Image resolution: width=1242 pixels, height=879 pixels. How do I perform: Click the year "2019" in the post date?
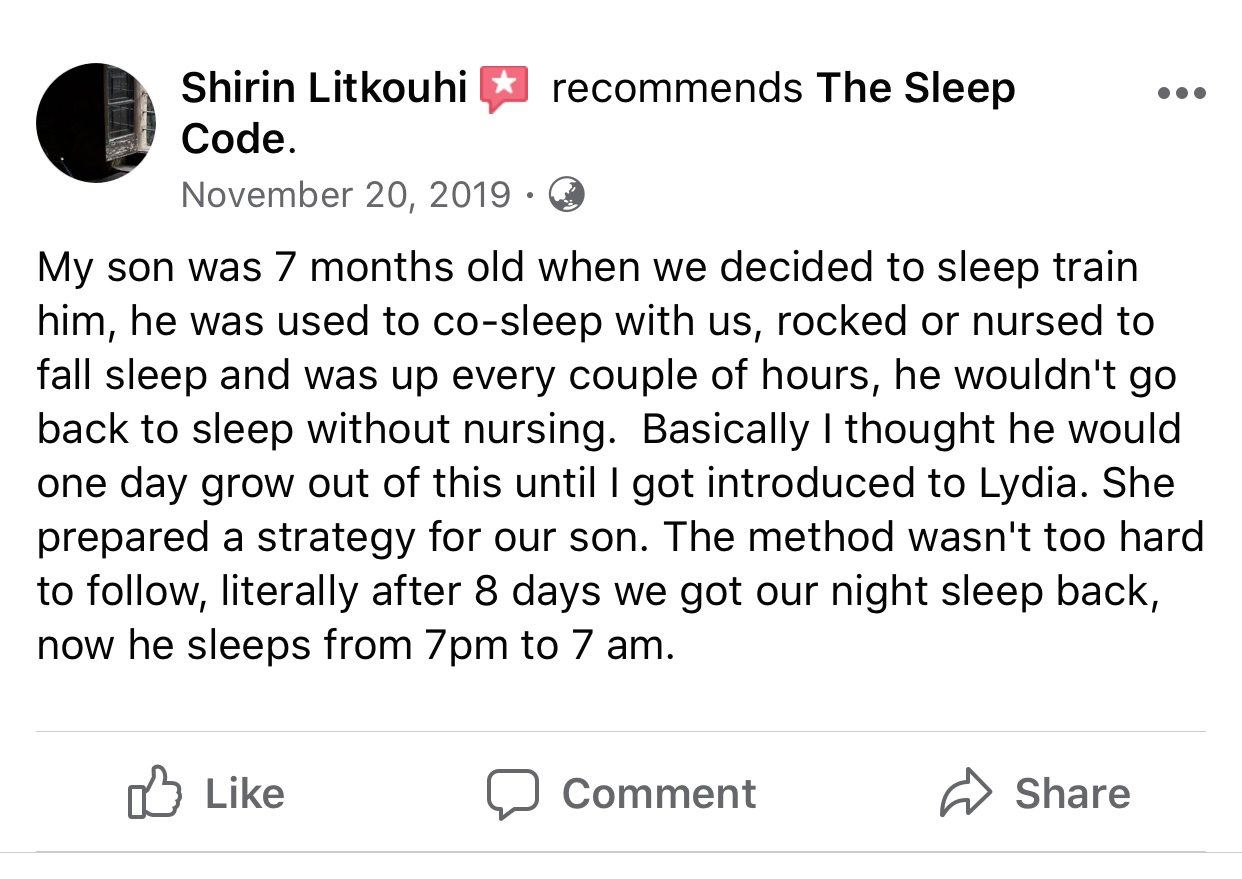pos(469,194)
